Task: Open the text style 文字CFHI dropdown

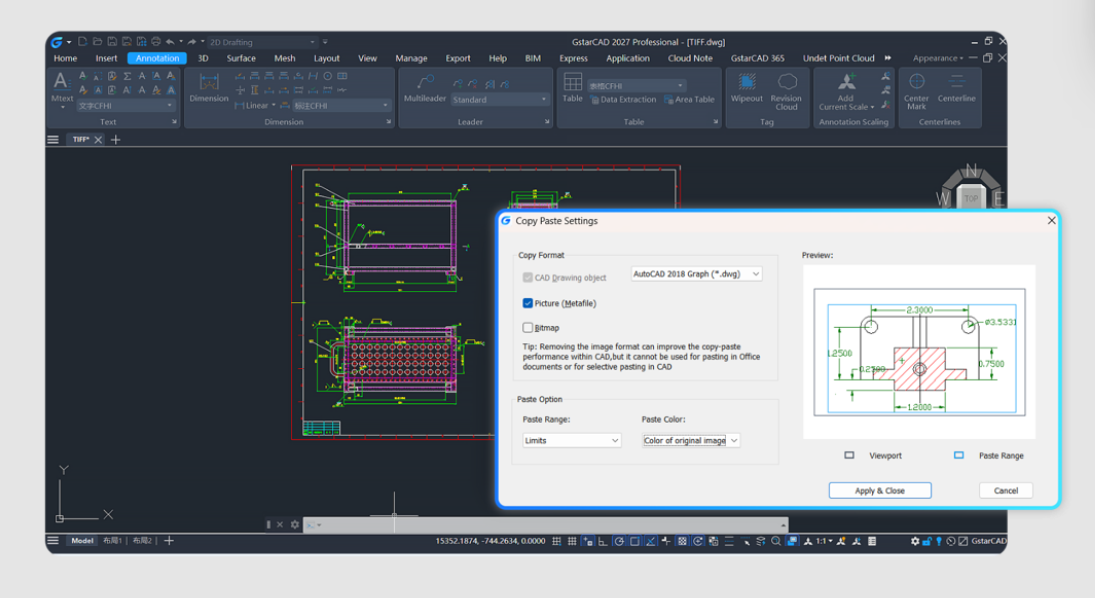Action: [125, 105]
